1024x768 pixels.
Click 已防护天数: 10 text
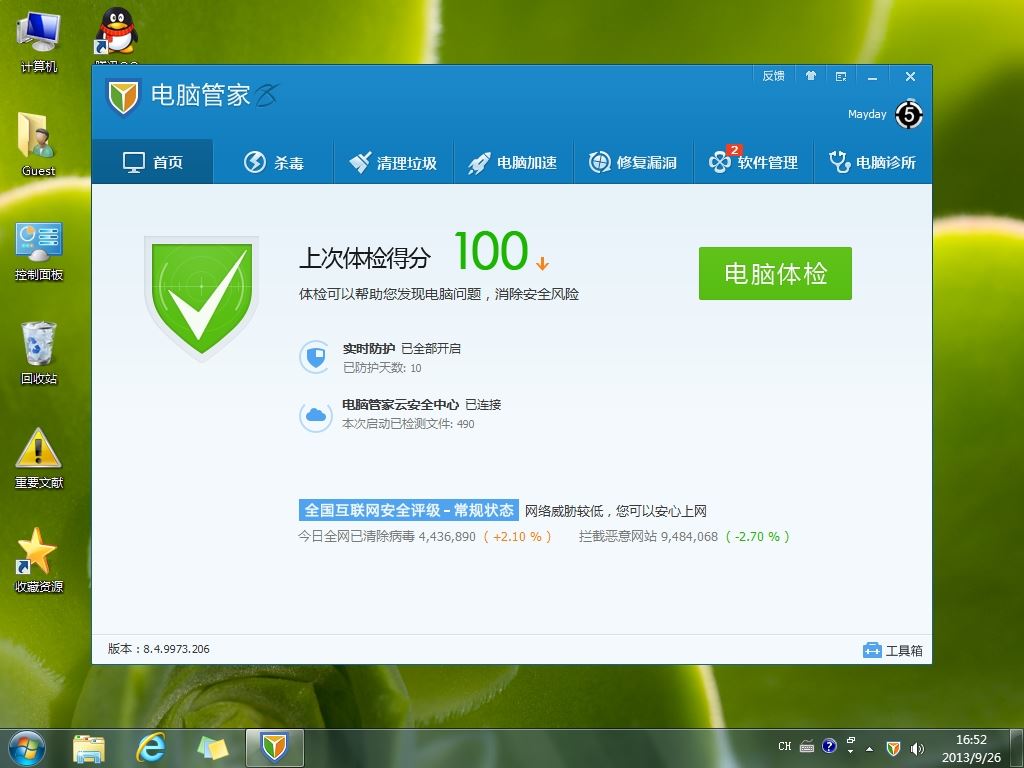pos(382,368)
